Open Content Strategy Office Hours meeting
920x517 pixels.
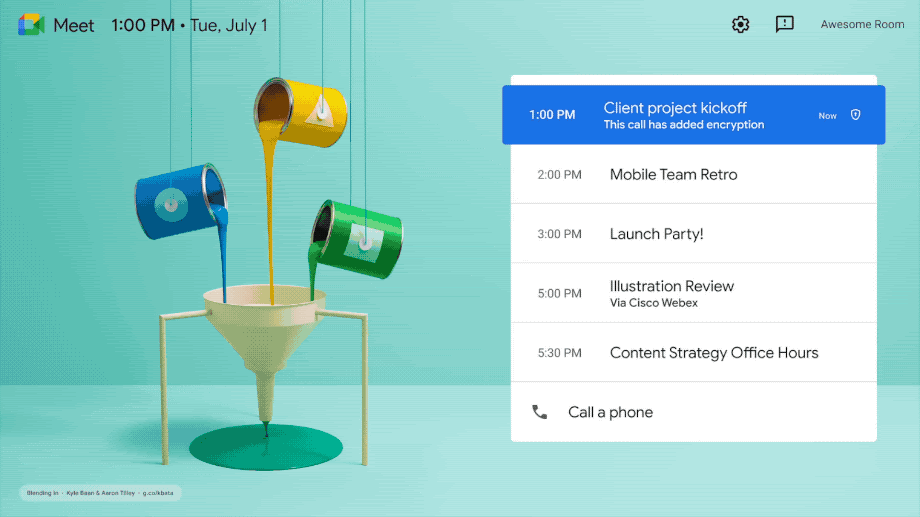(x=694, y=352)
